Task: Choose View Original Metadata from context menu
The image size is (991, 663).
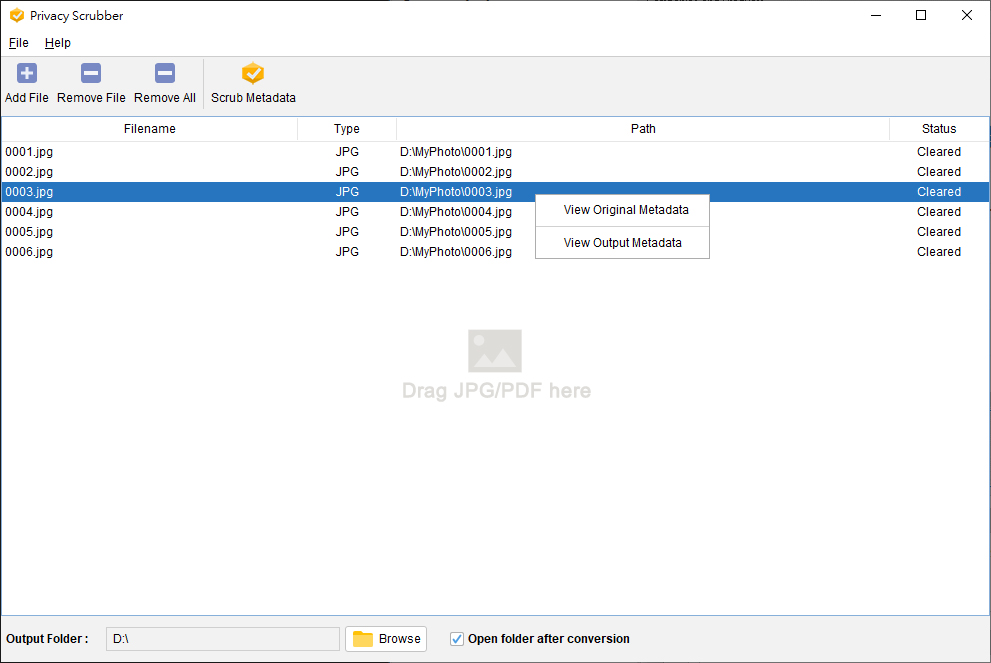Action: click(625, 210)
